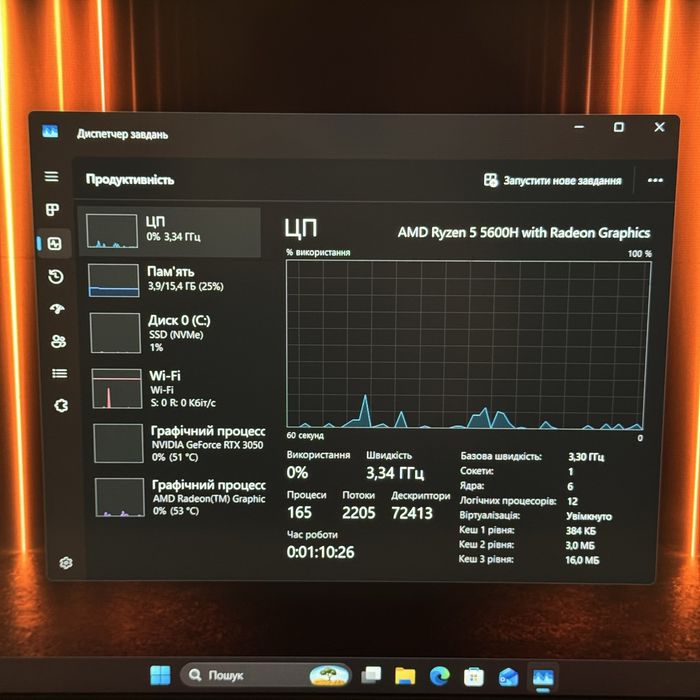Screen dimensions: 700x700
Task: Close the Task Manager window
Action: pyautogui.click(x=659, y=127)
